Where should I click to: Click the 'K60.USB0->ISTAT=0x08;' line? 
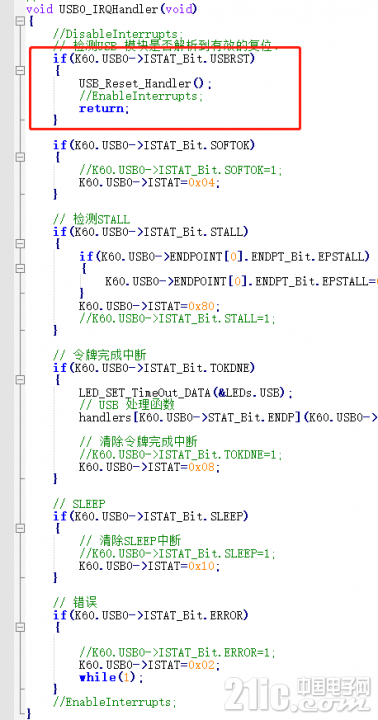click(x=149, y=467)
